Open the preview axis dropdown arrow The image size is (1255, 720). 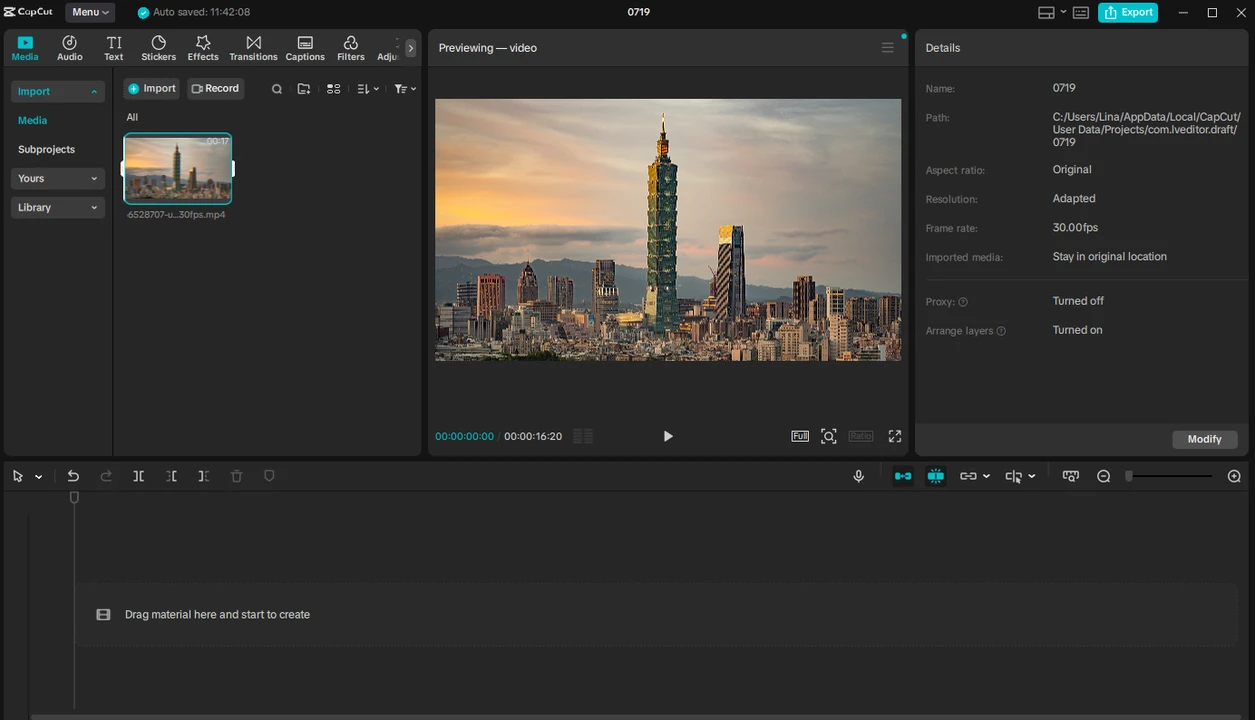[x=1032, y=477]
